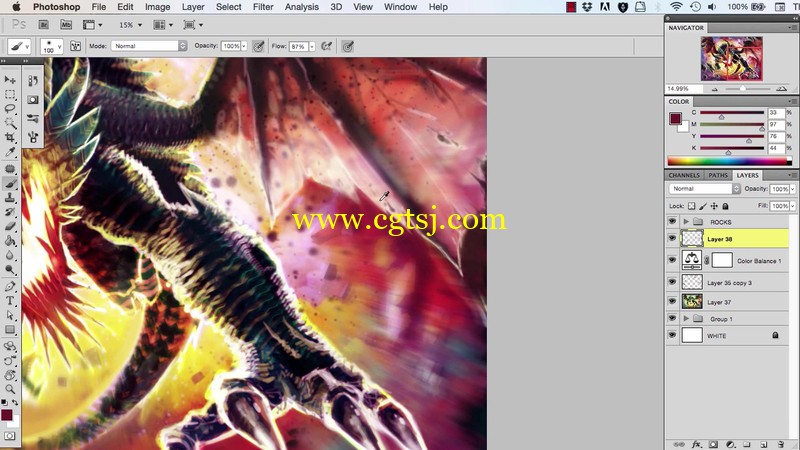Hide Layer 35 copy 3
The image size is (800, 450).
point(672,282)
